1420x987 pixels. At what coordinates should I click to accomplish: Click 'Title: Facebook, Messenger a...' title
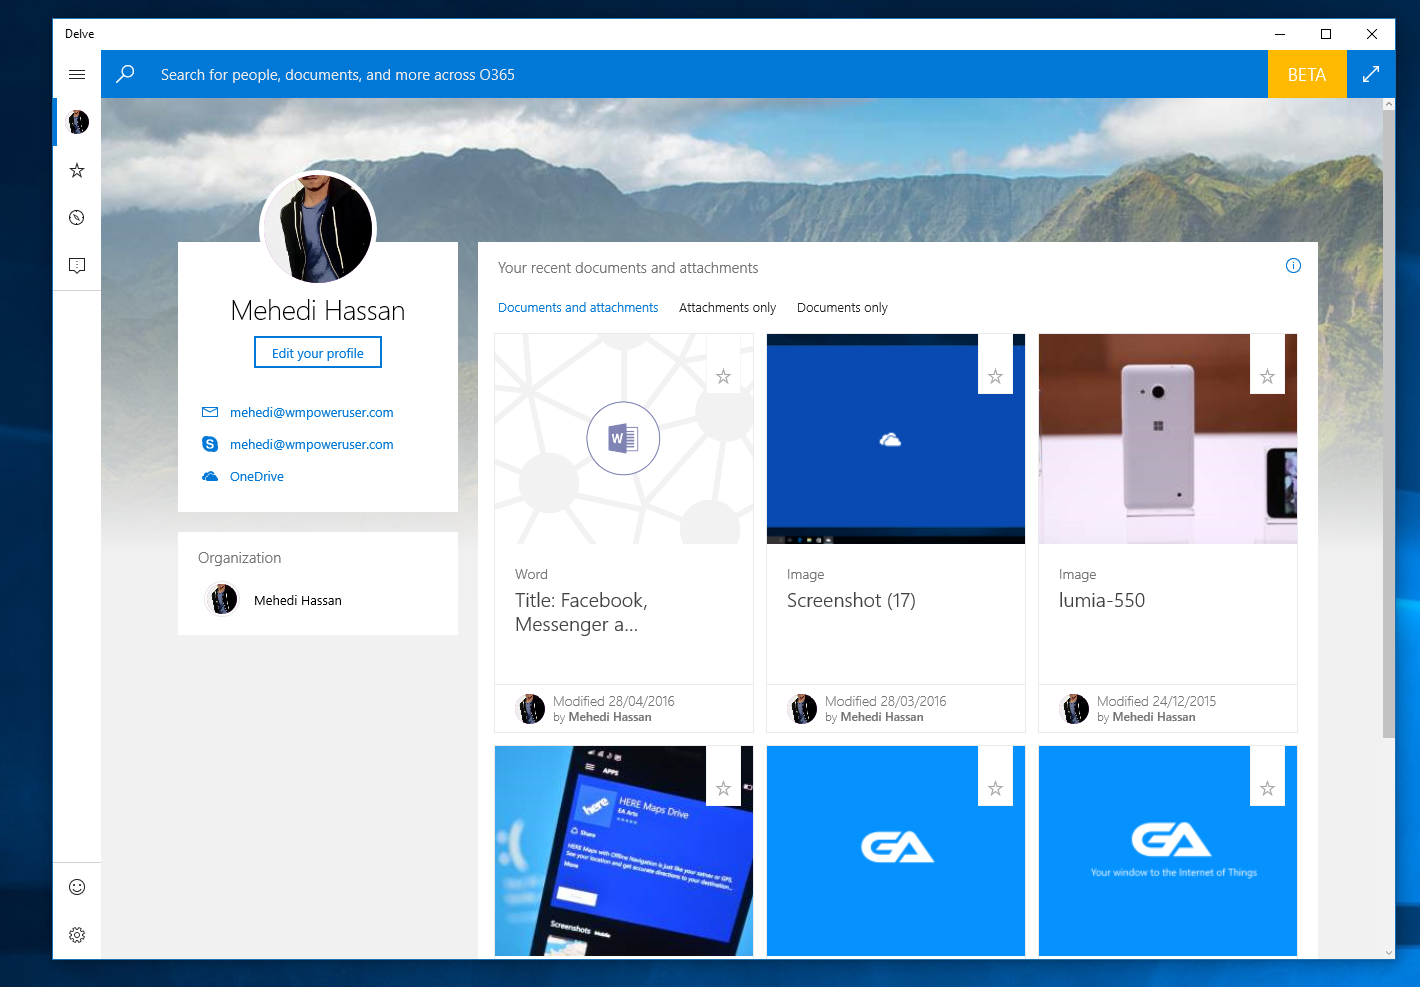[x=581, y=612]
